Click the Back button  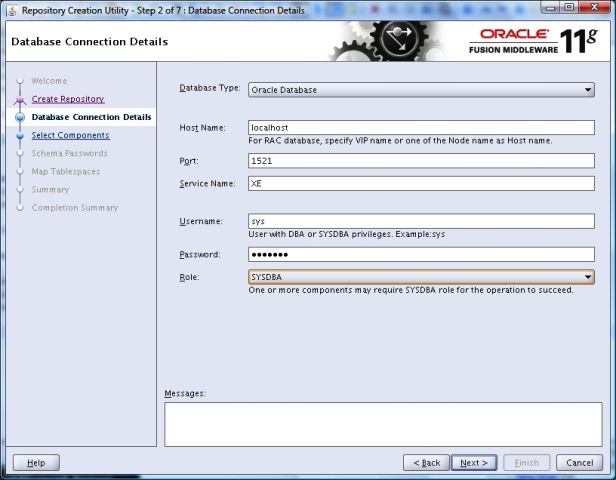(427, 463)
